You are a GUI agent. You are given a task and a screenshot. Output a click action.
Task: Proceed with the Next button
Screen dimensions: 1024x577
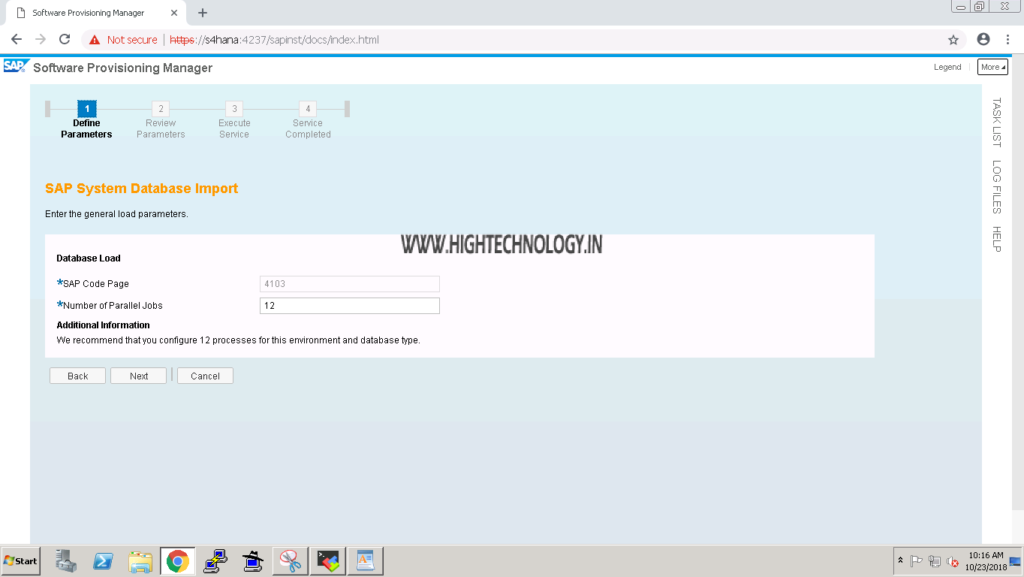point(138,376)
